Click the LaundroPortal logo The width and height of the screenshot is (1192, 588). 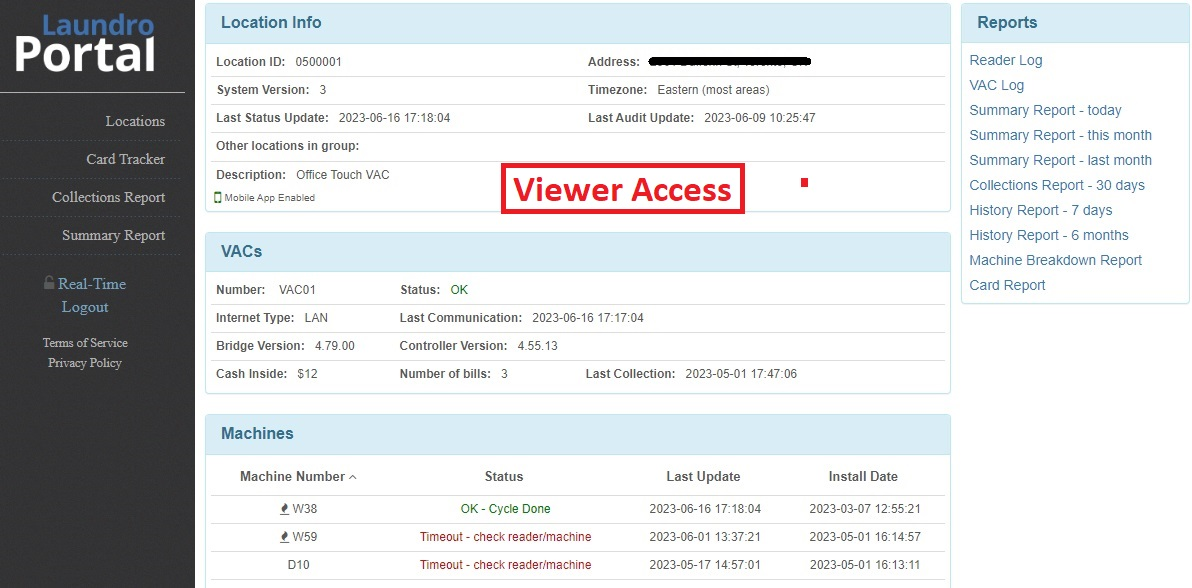coord(85,43)
